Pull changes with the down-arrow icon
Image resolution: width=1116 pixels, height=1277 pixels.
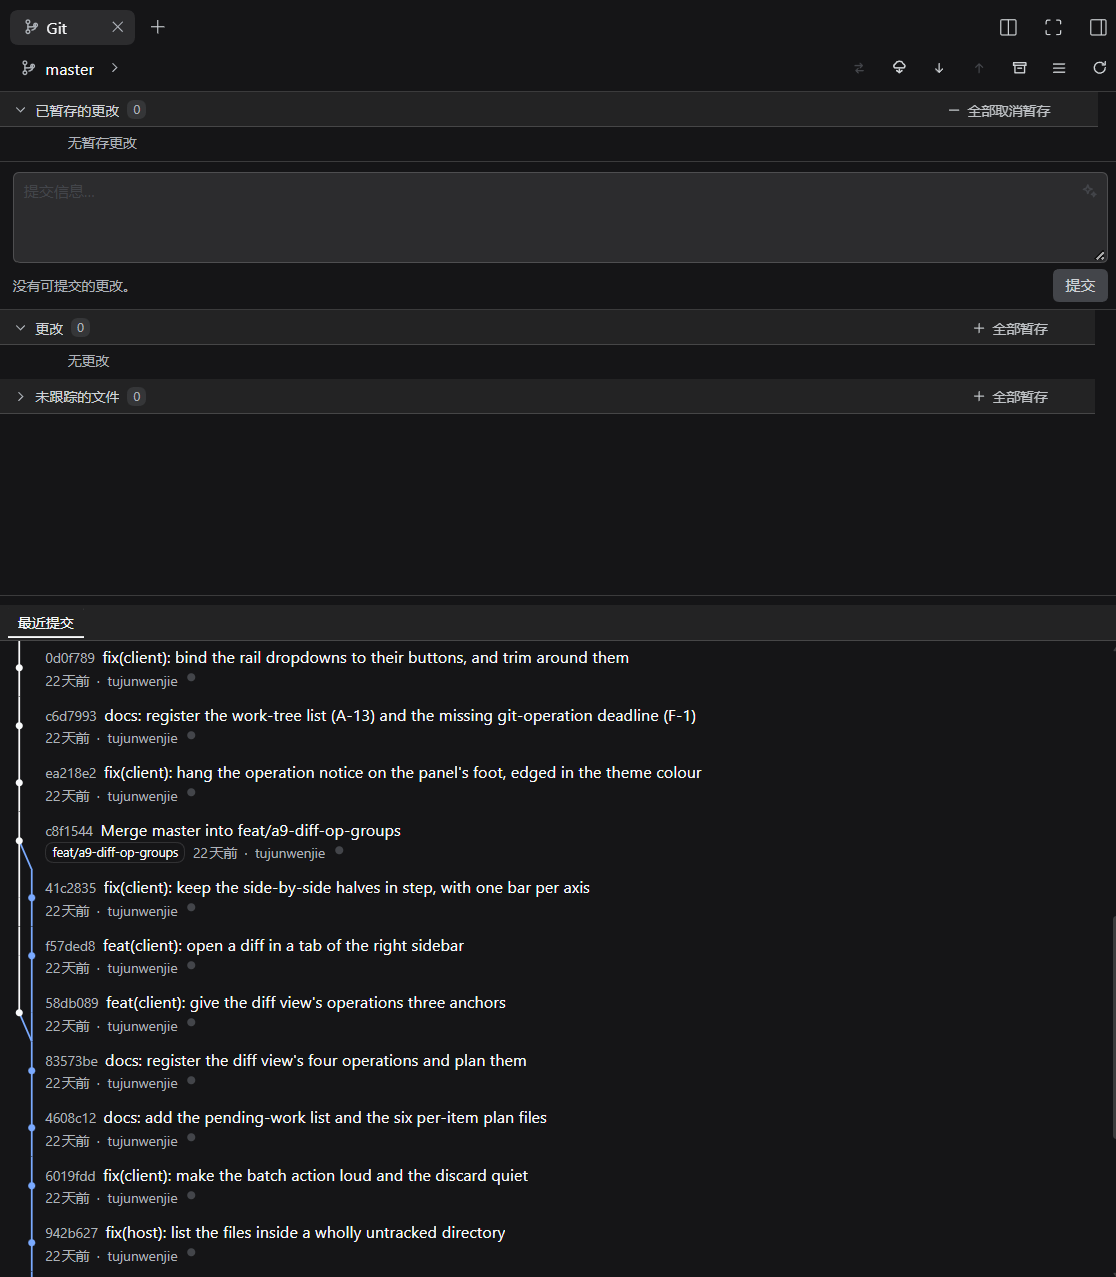939,68
